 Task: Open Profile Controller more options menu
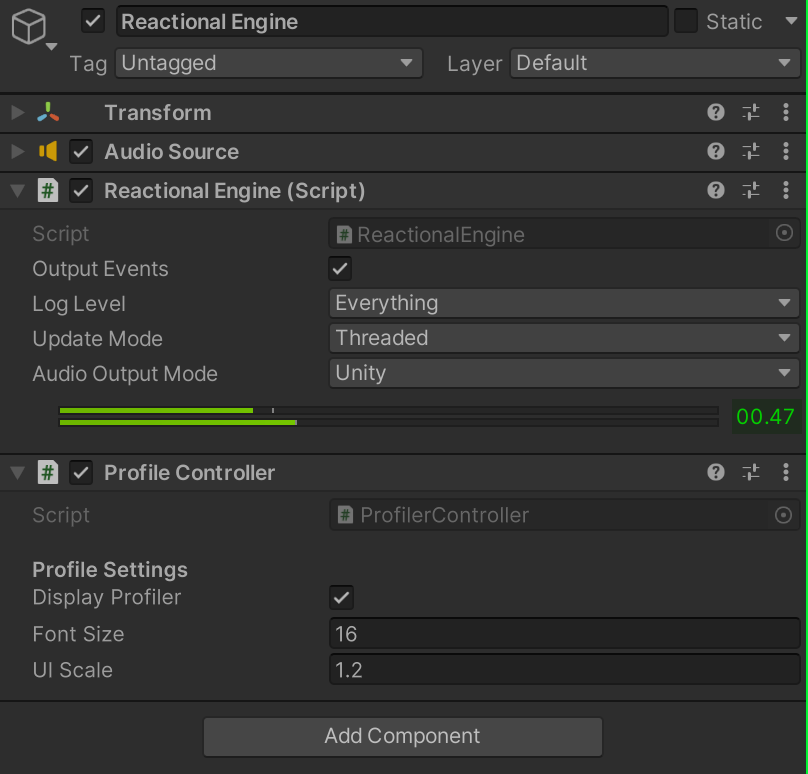tap(786, 473)
